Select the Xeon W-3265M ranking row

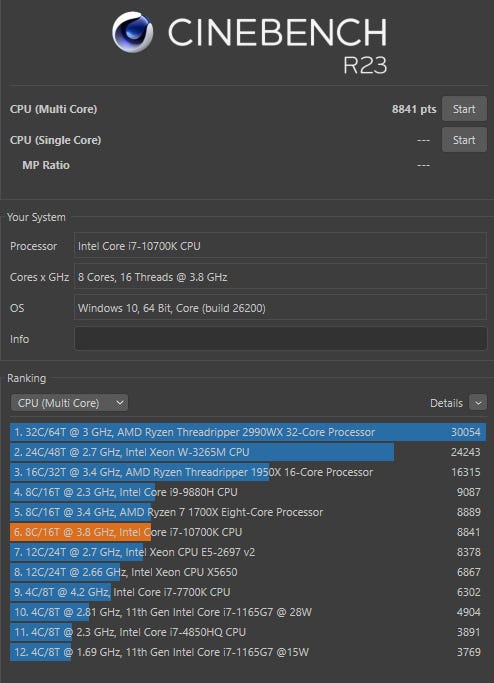click(248, 452)
